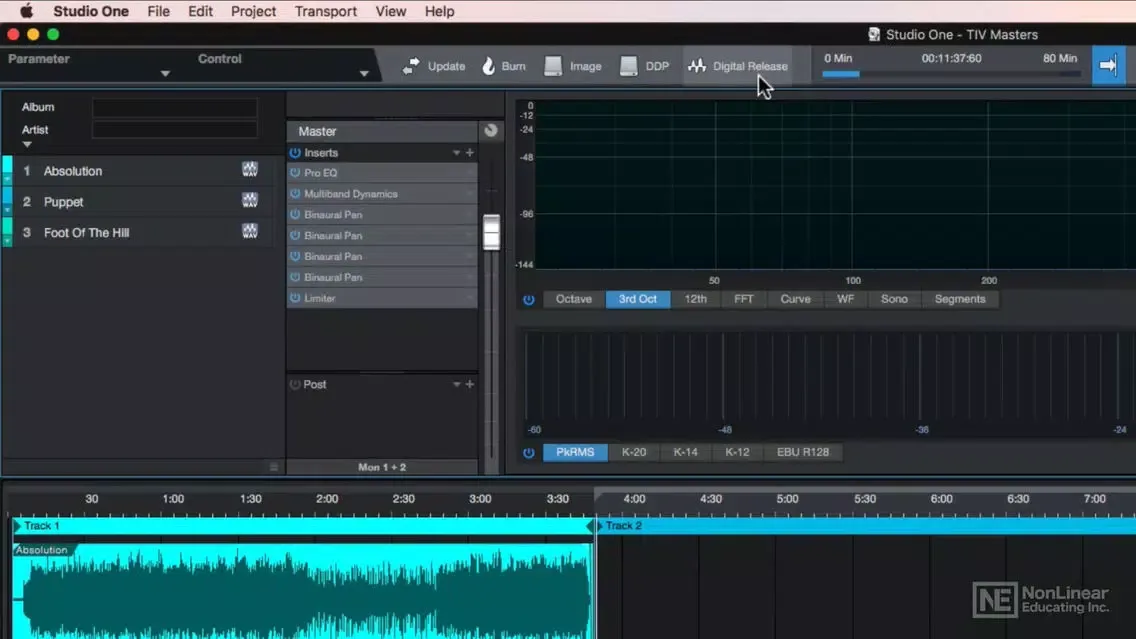Select the Segments analyzer mode

pos(960,299)
